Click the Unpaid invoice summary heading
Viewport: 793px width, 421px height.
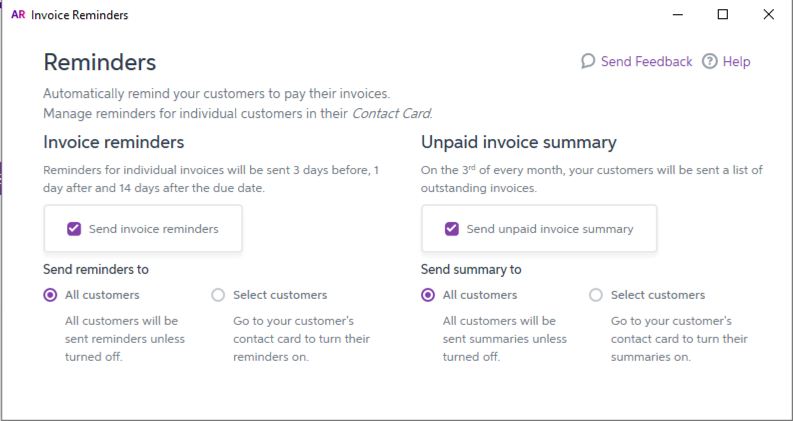coord(518,142)
